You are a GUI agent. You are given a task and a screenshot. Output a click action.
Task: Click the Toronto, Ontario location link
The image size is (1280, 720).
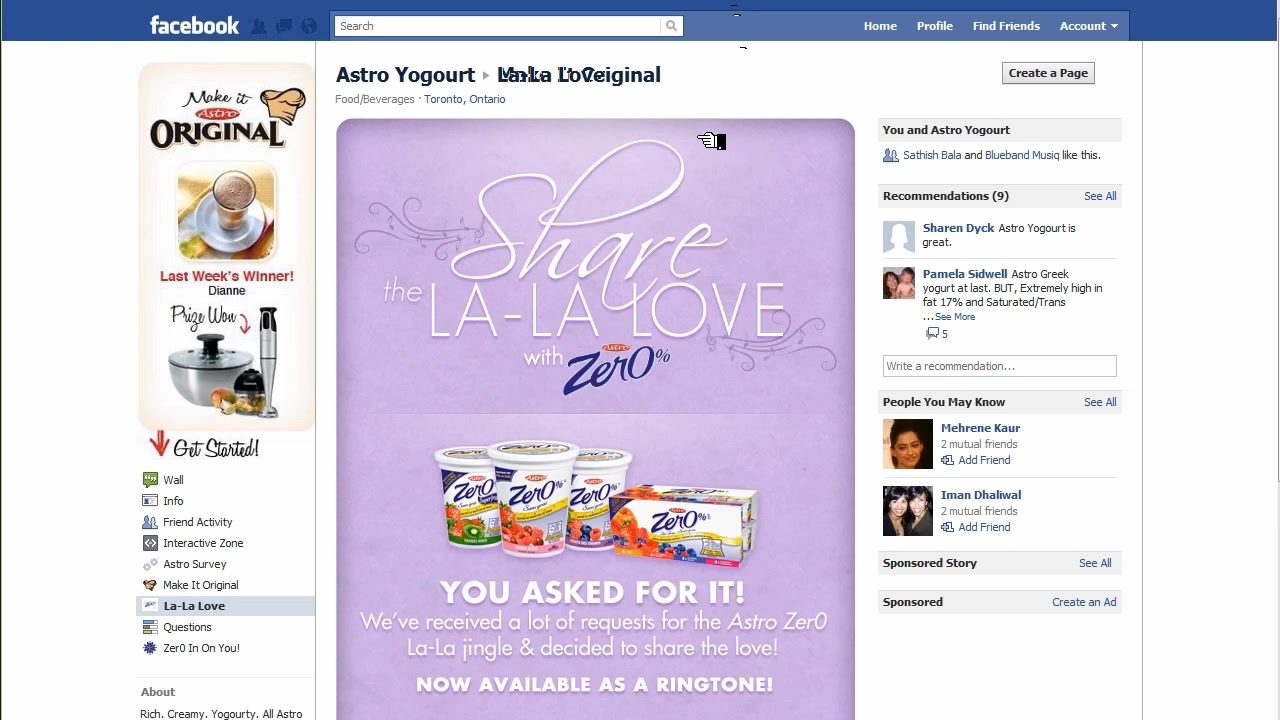pos(465,99)
